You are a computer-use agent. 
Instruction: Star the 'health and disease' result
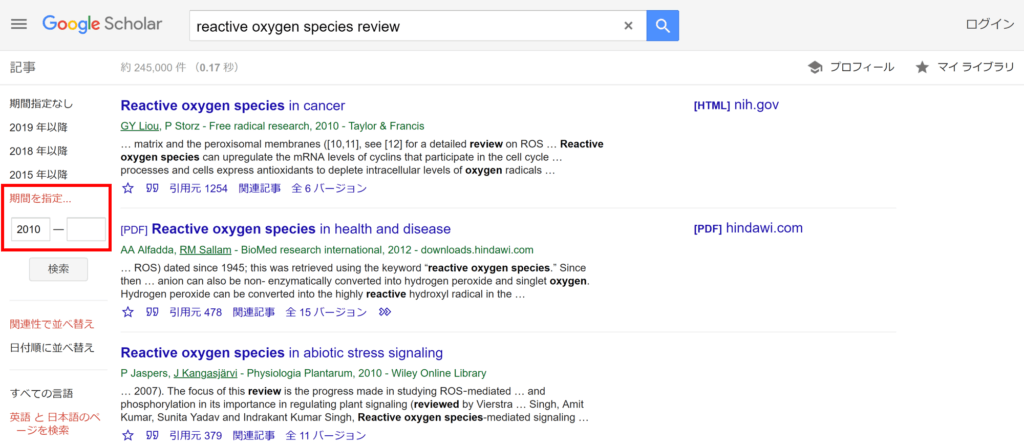(128, 312)
